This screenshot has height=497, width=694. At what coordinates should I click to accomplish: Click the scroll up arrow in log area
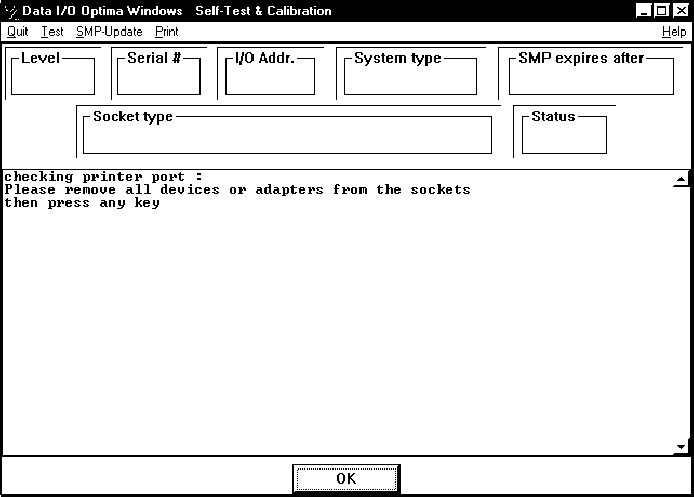click(x=681, y=179)
